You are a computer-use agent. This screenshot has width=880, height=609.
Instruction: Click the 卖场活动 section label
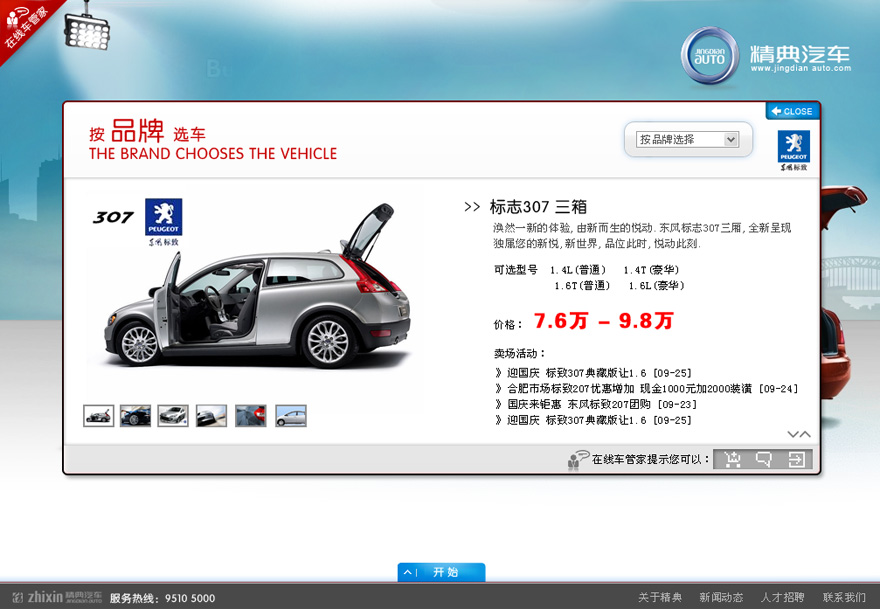coord(520,354)
